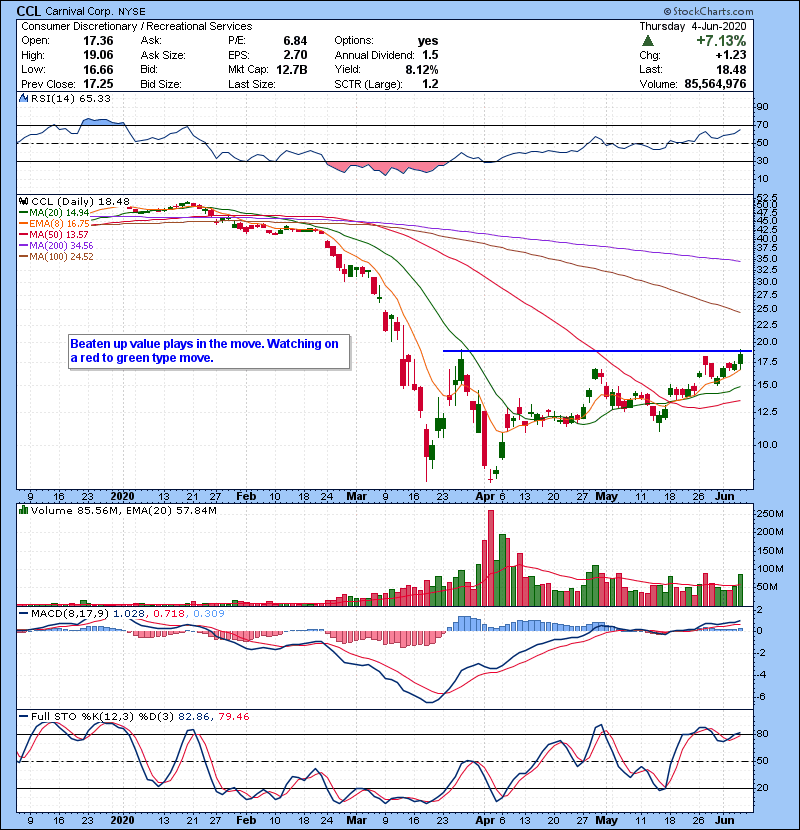Click the stochastic %D value 79.46
Image resolution: width=800 pixels, height=830 pixels.
click(233, 716)
